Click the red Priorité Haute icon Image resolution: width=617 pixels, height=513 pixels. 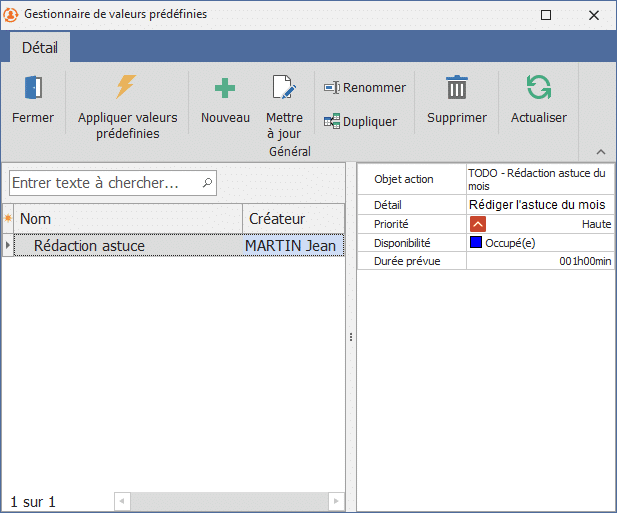(x=477, y=225)
